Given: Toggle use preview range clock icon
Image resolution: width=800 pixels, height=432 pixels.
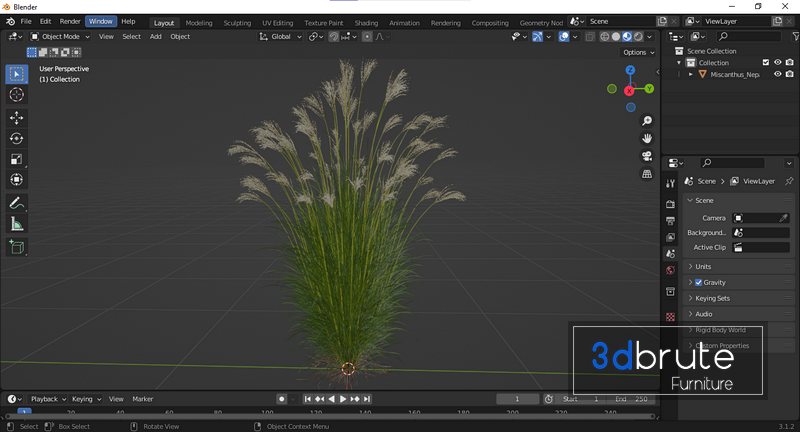Looking at the screenshot, I should click(548, 399).
